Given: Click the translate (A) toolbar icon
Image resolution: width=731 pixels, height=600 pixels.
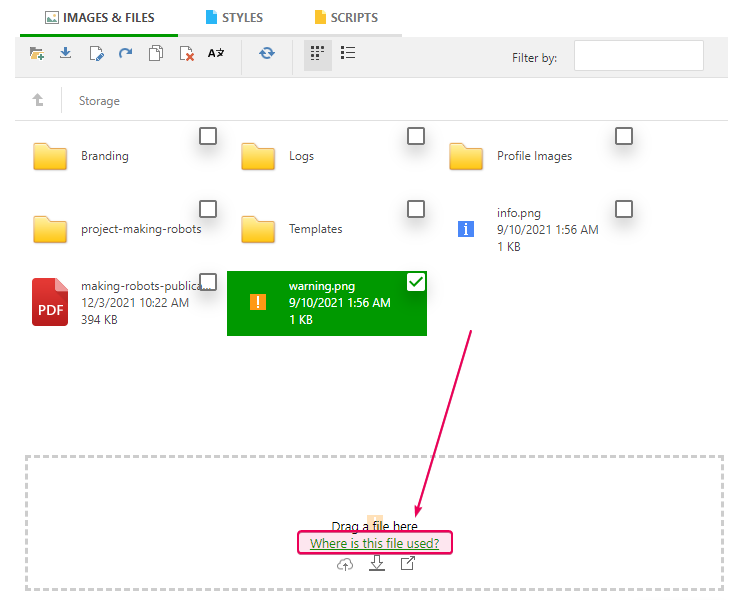Looking at the screenshot, I should [216, 53].
